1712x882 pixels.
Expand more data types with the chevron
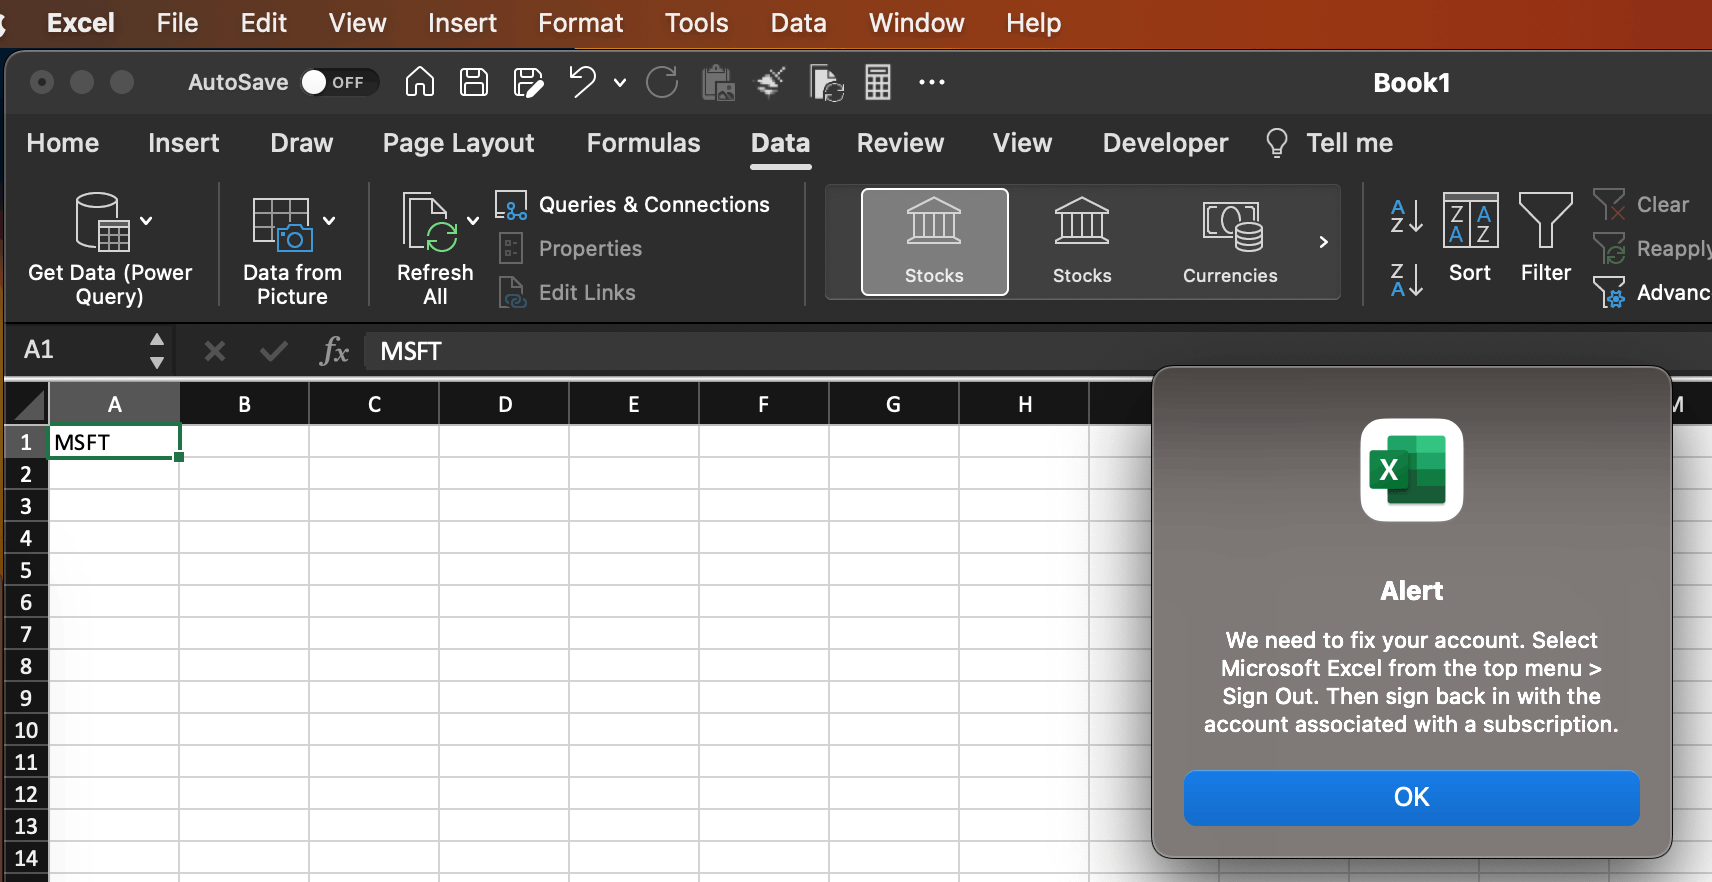click(x=1323, y=242)
